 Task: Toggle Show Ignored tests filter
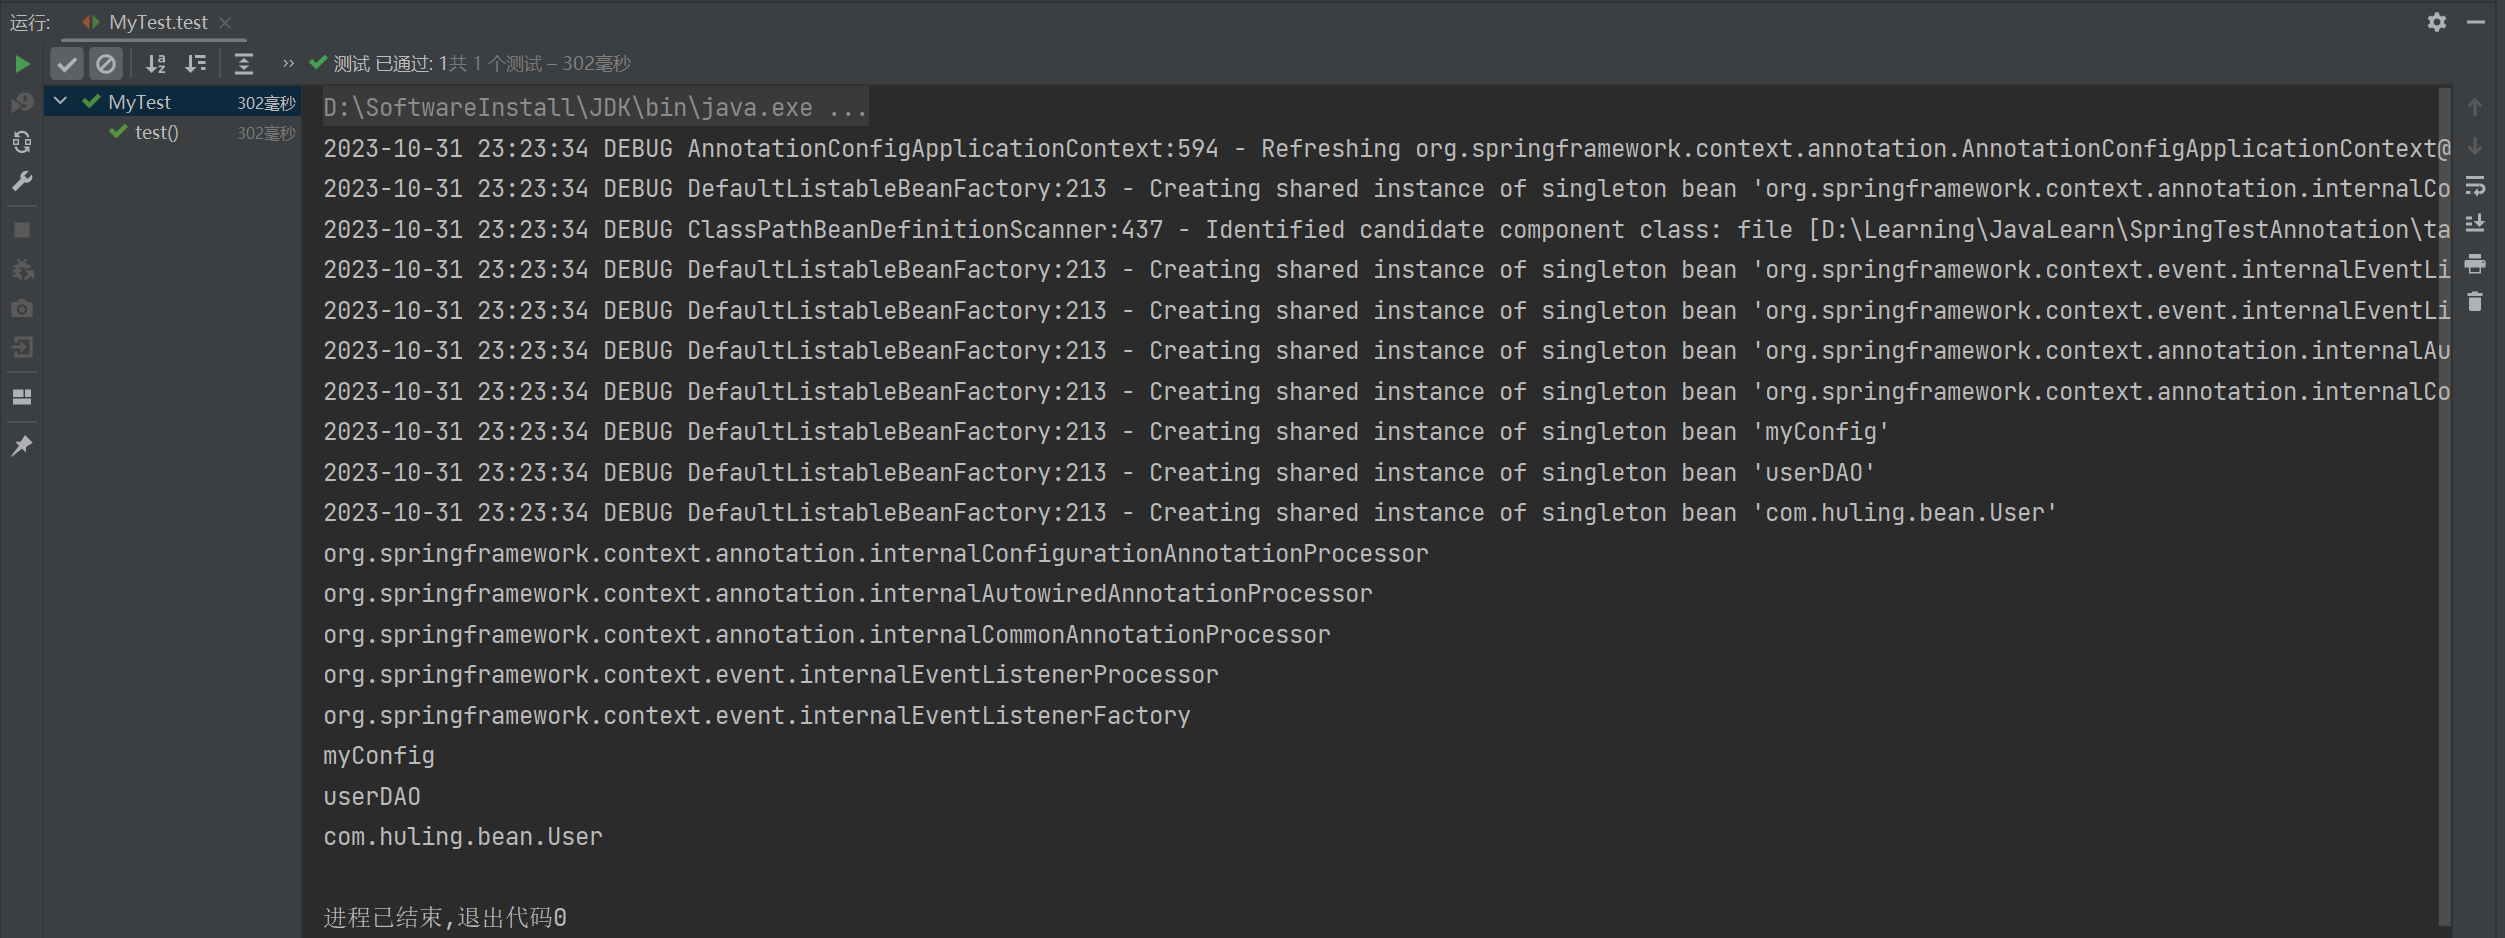click(105, 64)
